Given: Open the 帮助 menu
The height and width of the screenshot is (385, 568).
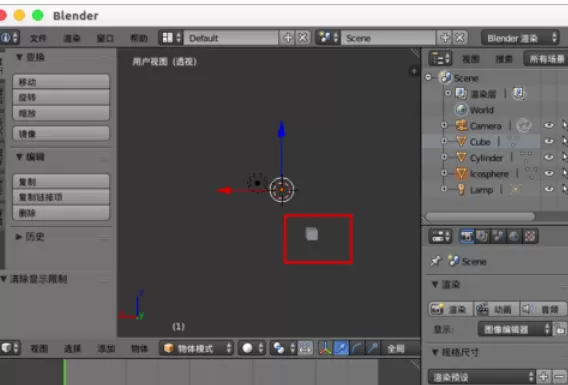Looking at the screenshot, I should click(x=139, y=38).
